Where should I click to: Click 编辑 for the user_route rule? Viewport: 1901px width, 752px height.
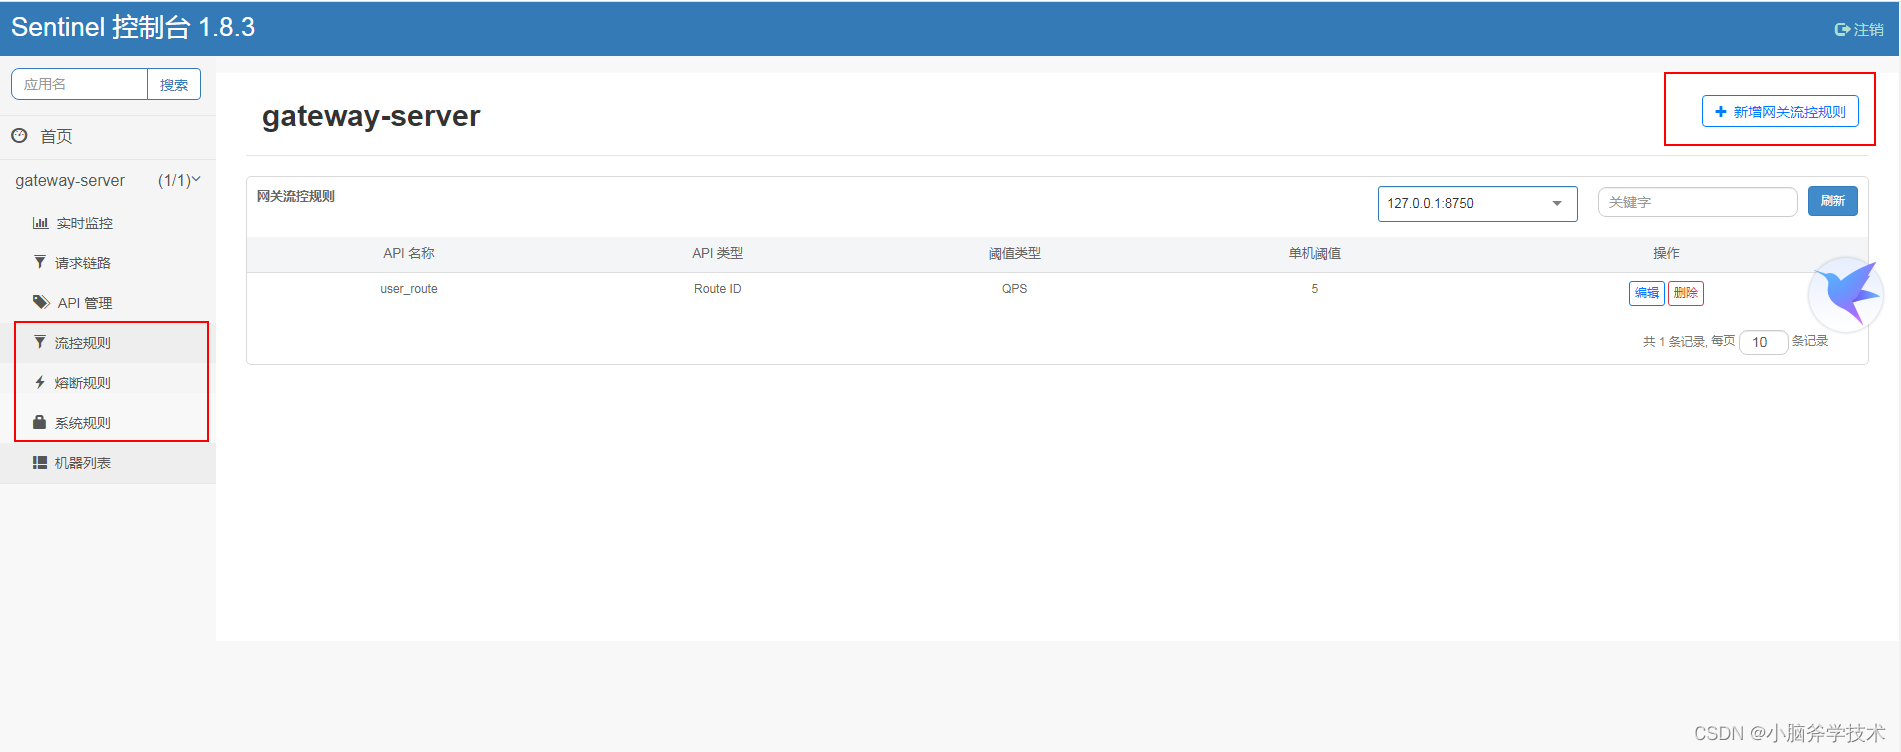1646,293
